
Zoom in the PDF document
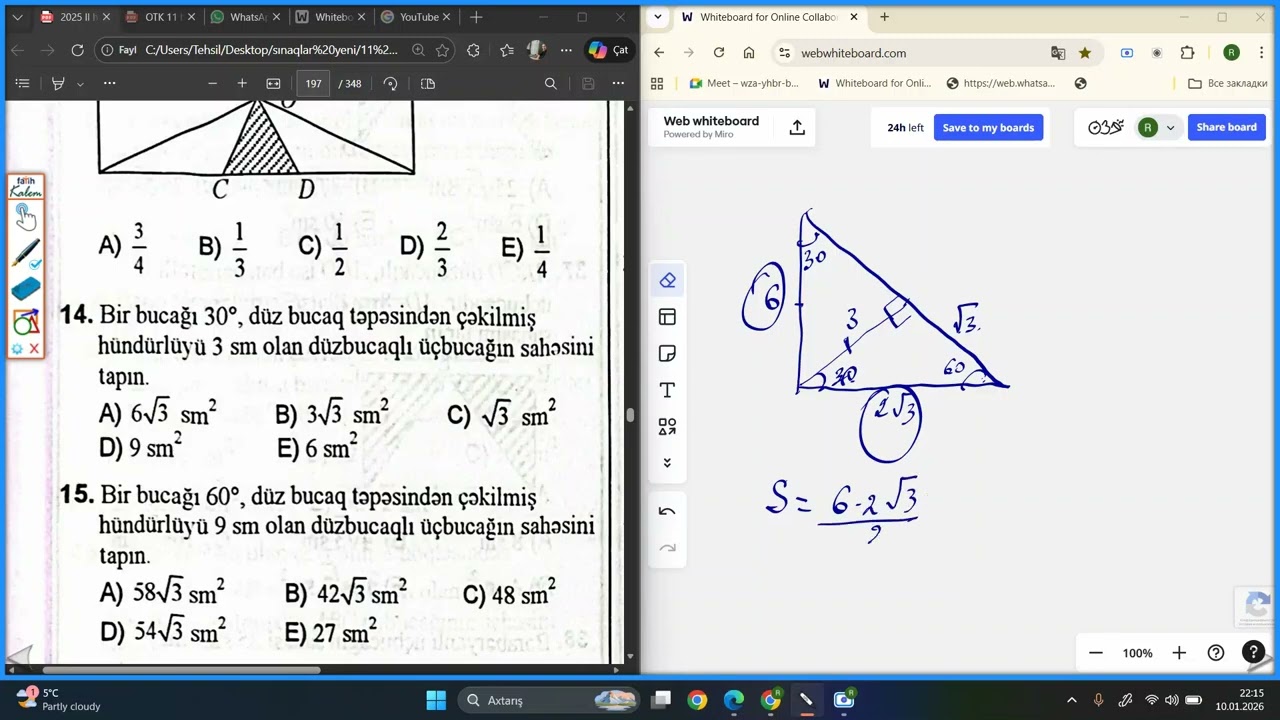coord(242,84)
